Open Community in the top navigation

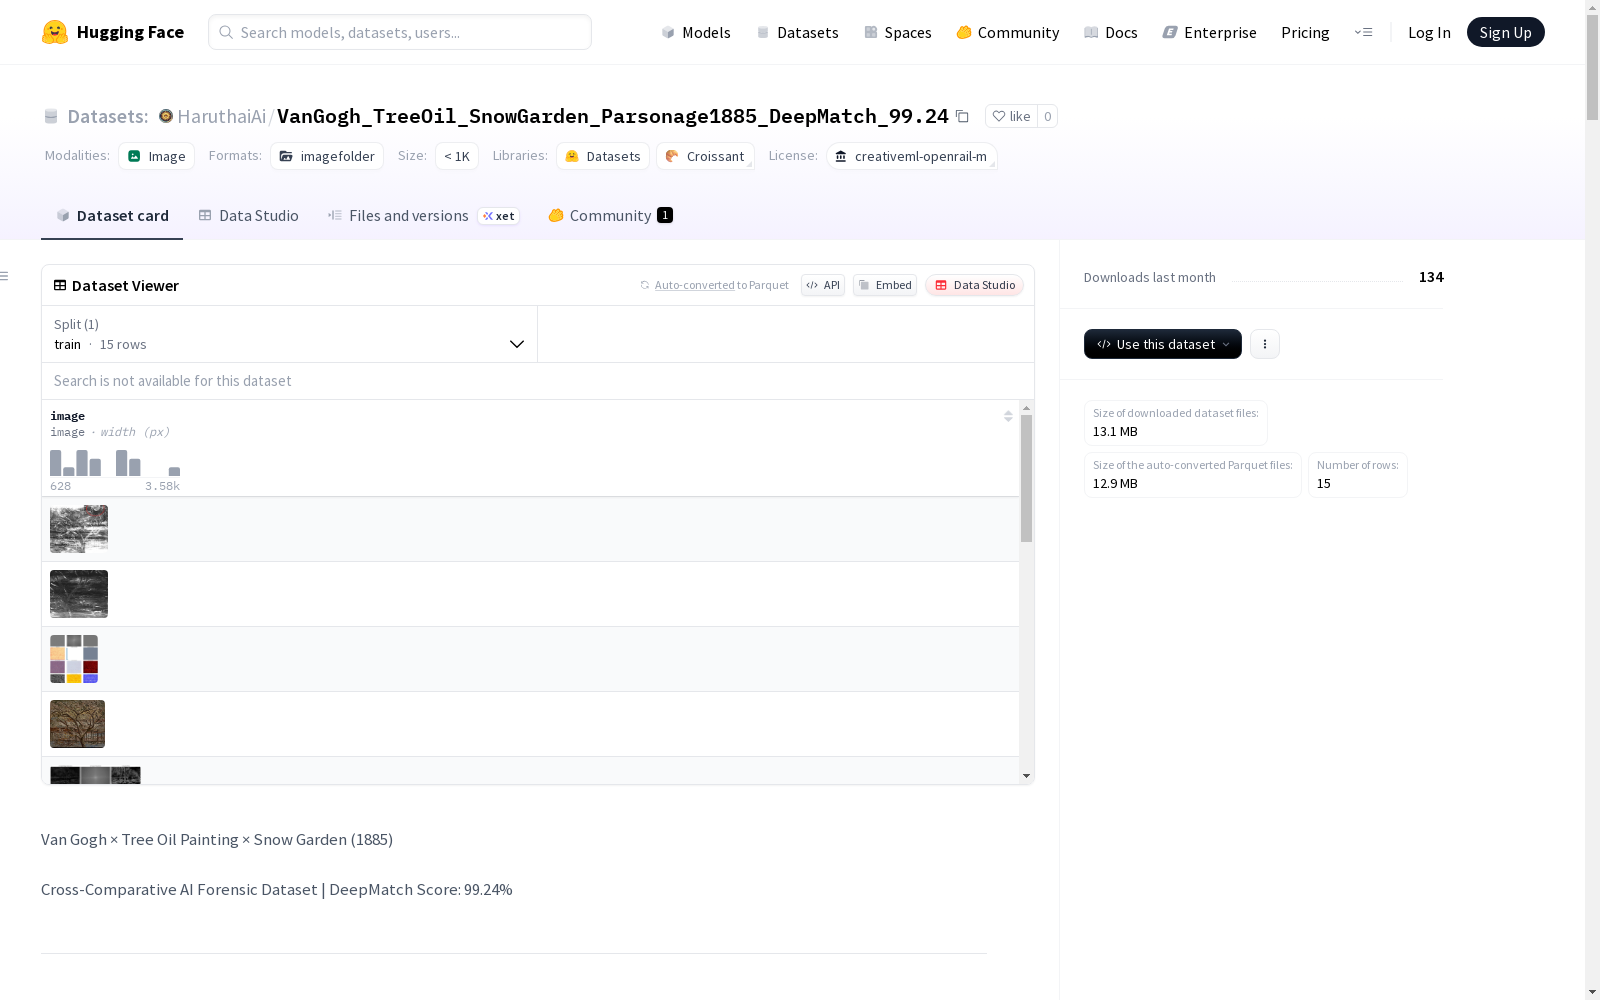tap(1008, 32)
